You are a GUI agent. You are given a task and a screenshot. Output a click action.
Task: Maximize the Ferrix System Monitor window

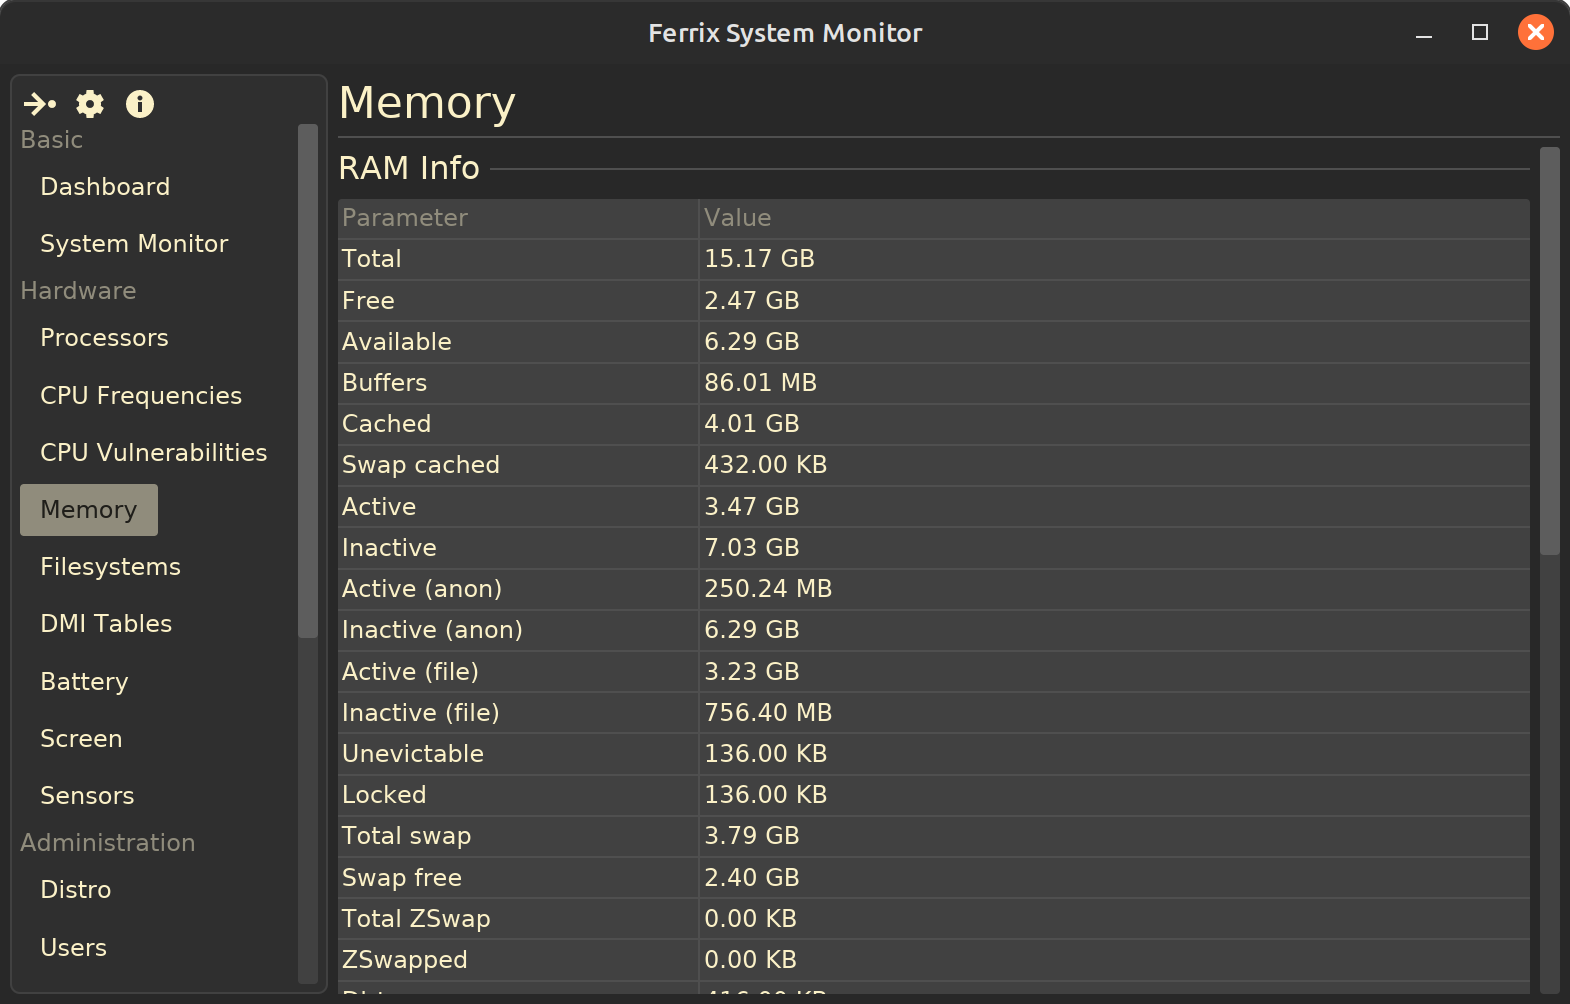tap(1480, 33)
